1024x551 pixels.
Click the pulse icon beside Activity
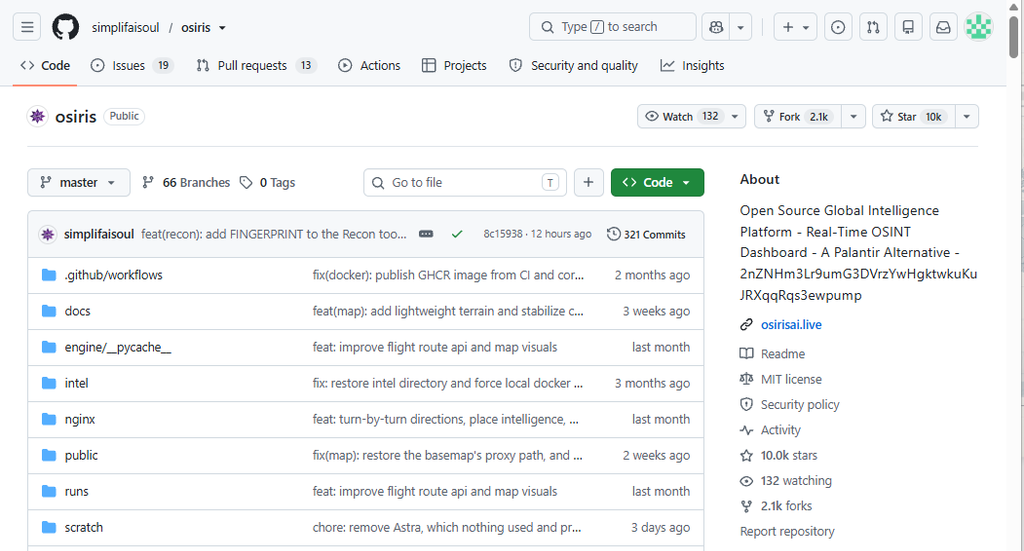pos(746,430)
